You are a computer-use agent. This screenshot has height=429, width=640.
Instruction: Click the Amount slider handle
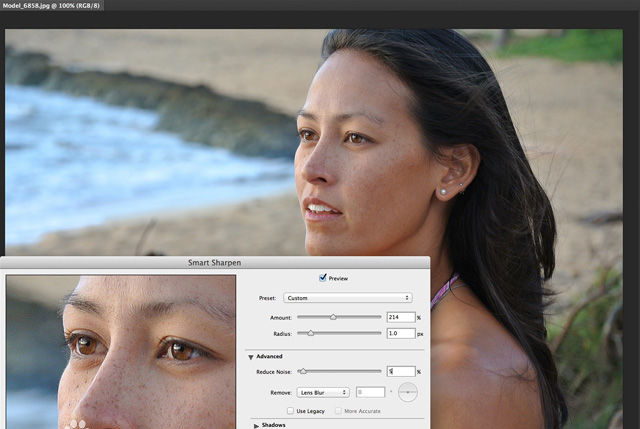click(x=333, y=317)
